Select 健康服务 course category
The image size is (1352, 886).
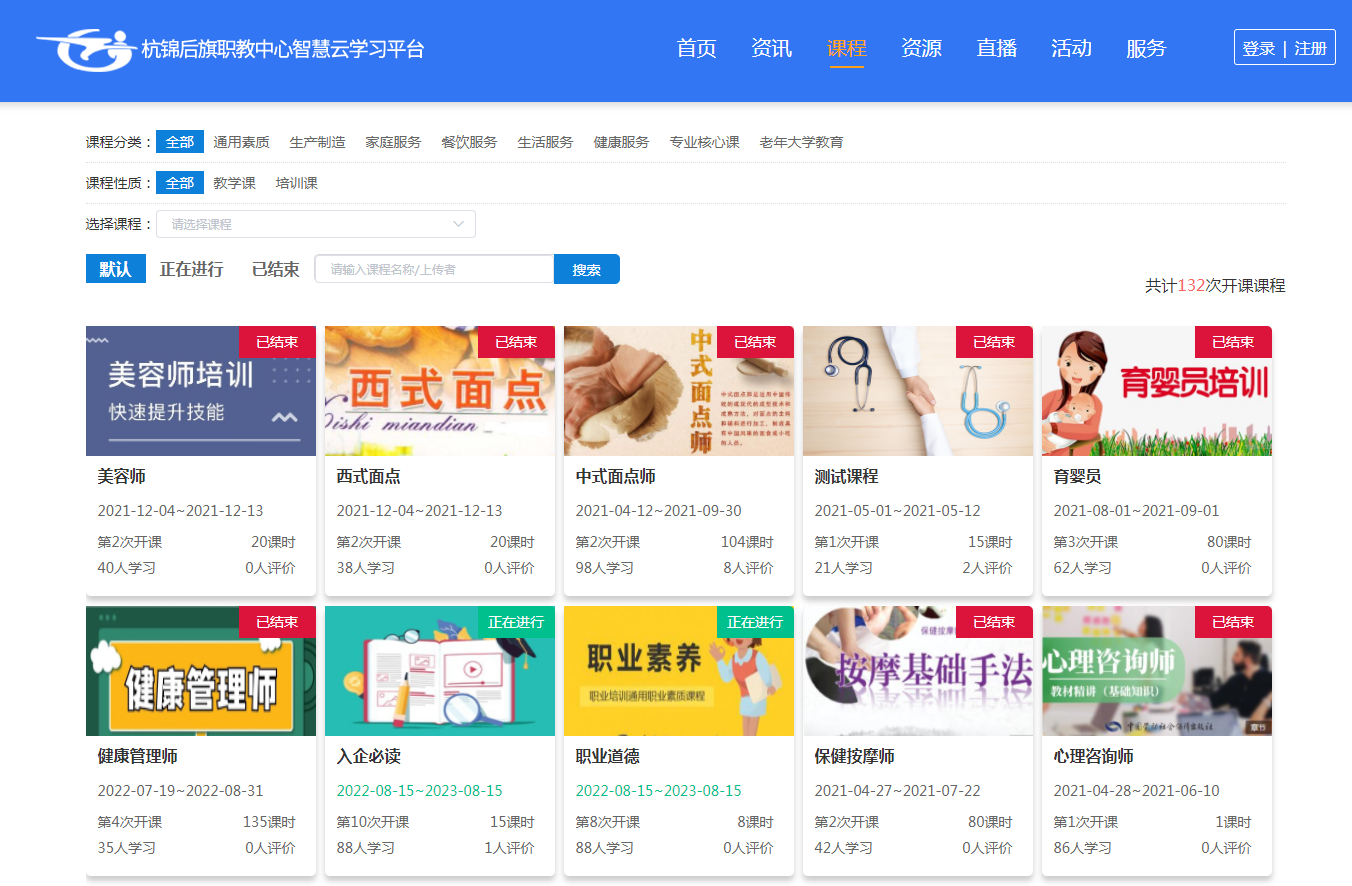click(621, 142)
